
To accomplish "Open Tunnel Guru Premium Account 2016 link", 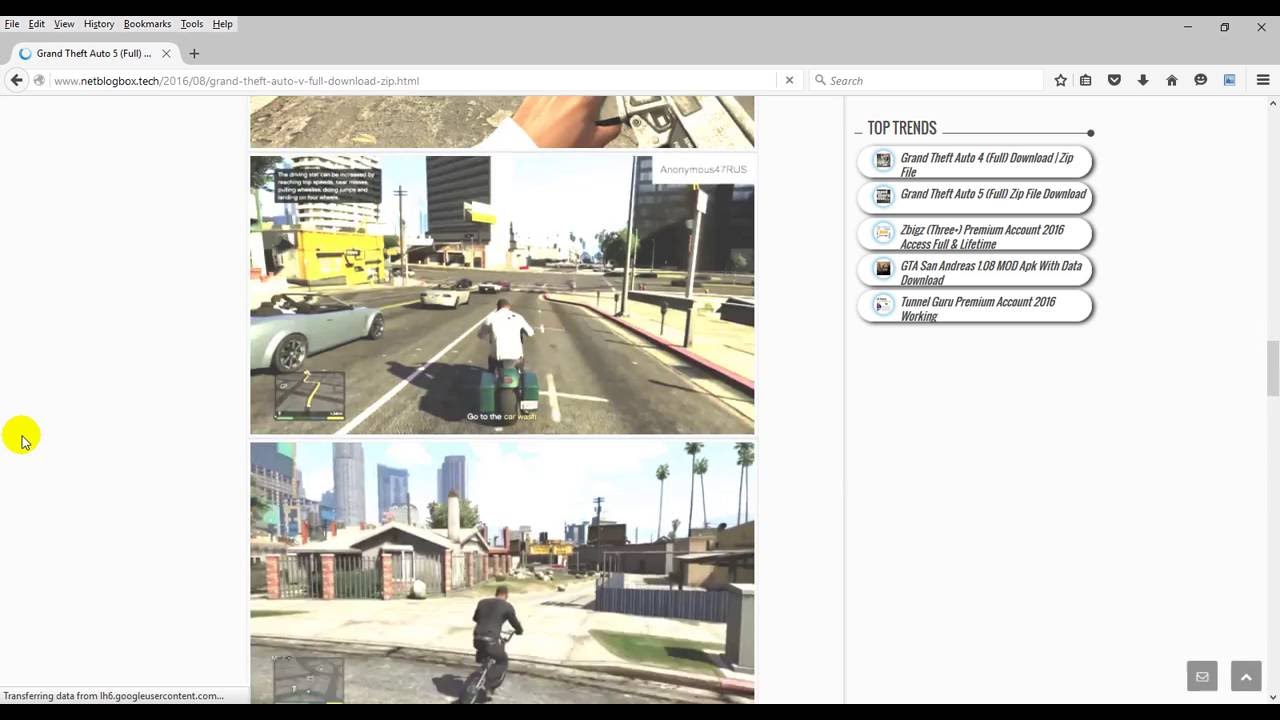I will (978, 308).
